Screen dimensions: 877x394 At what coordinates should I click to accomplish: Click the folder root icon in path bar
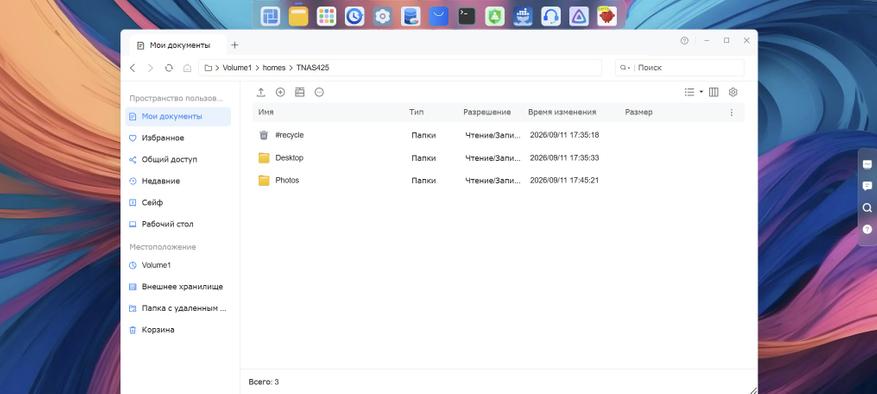[x=208, y=68]
